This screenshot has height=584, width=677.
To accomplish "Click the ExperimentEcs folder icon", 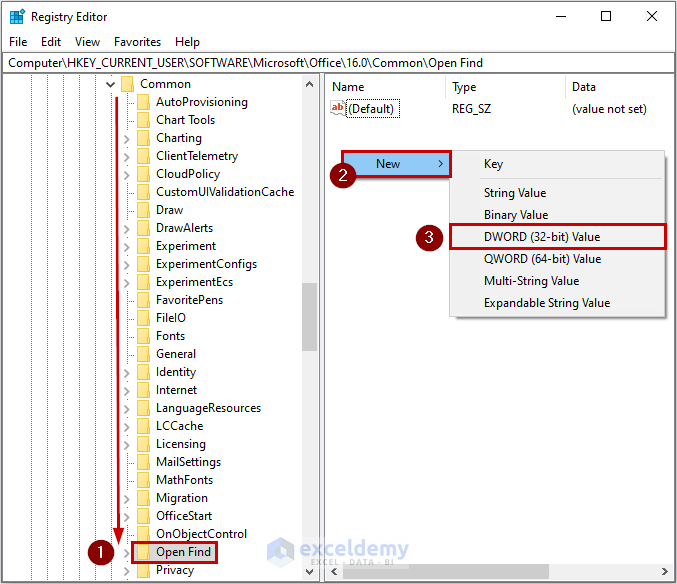I will 143,282.
